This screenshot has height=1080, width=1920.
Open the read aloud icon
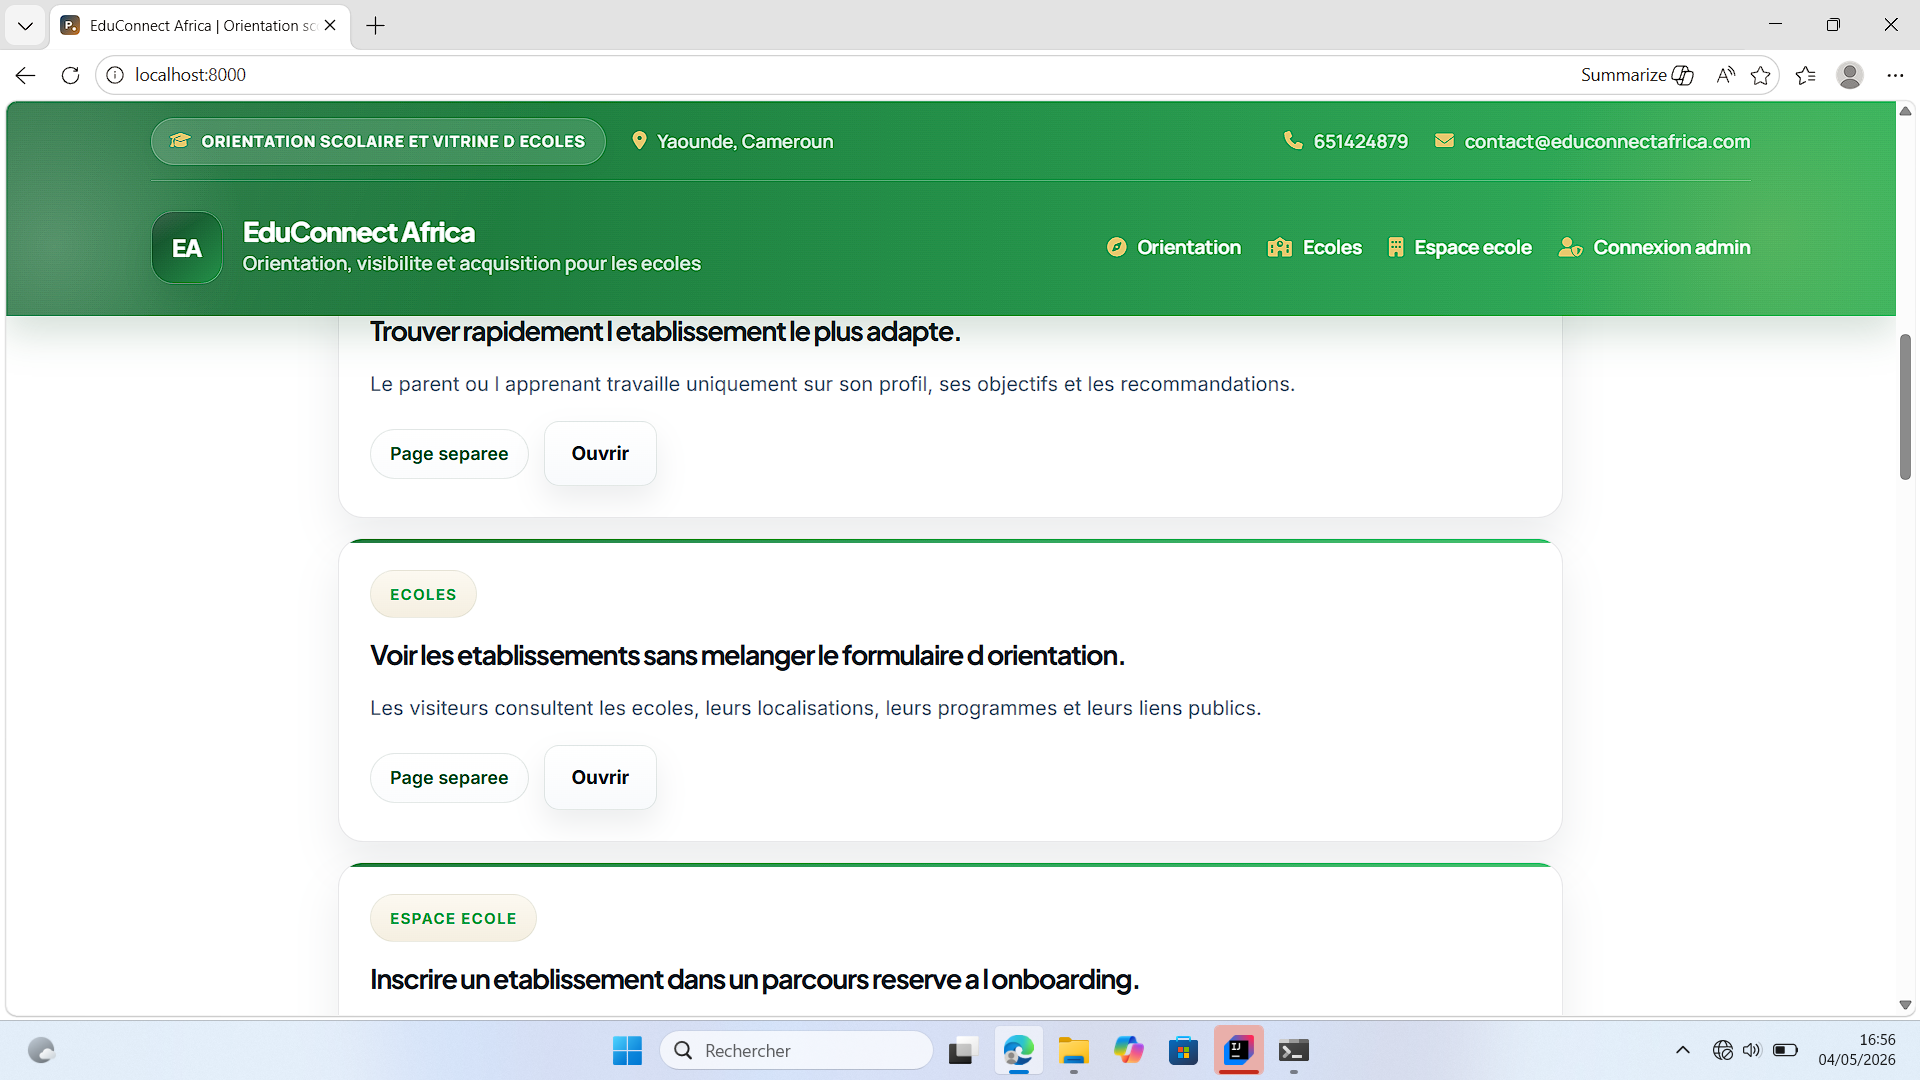(x=1725, y=75)
